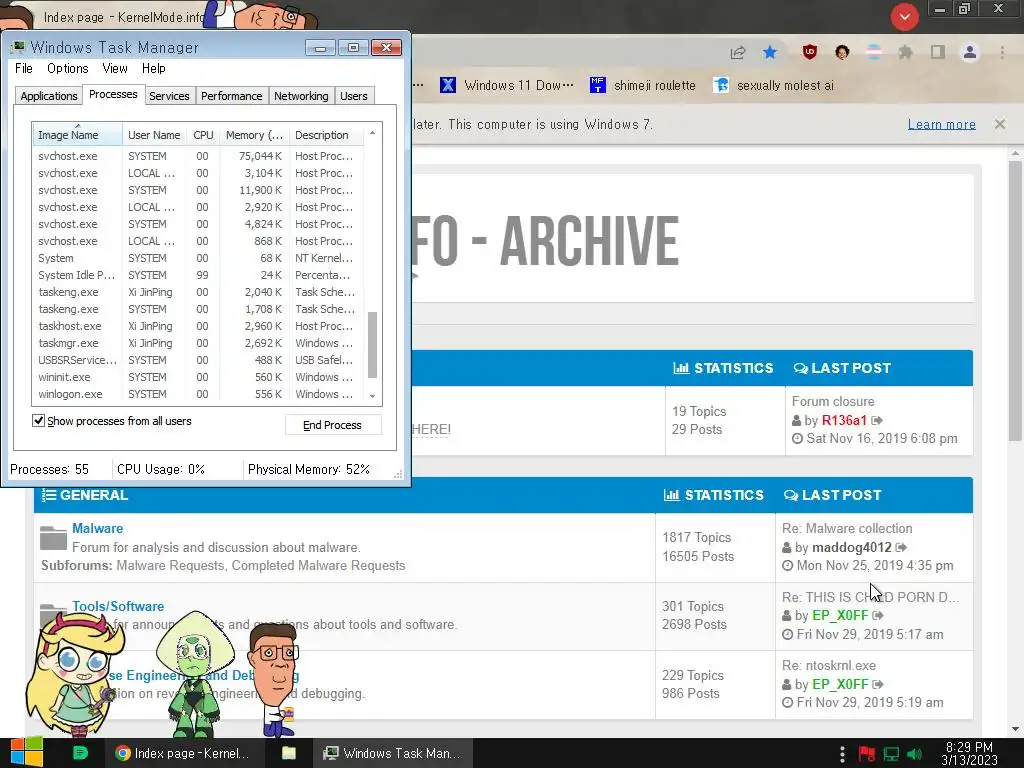The height and width of the screenshot is (768, 1024).
Task: Switch to the Applications tab
Action: click(x=48, y=96)
